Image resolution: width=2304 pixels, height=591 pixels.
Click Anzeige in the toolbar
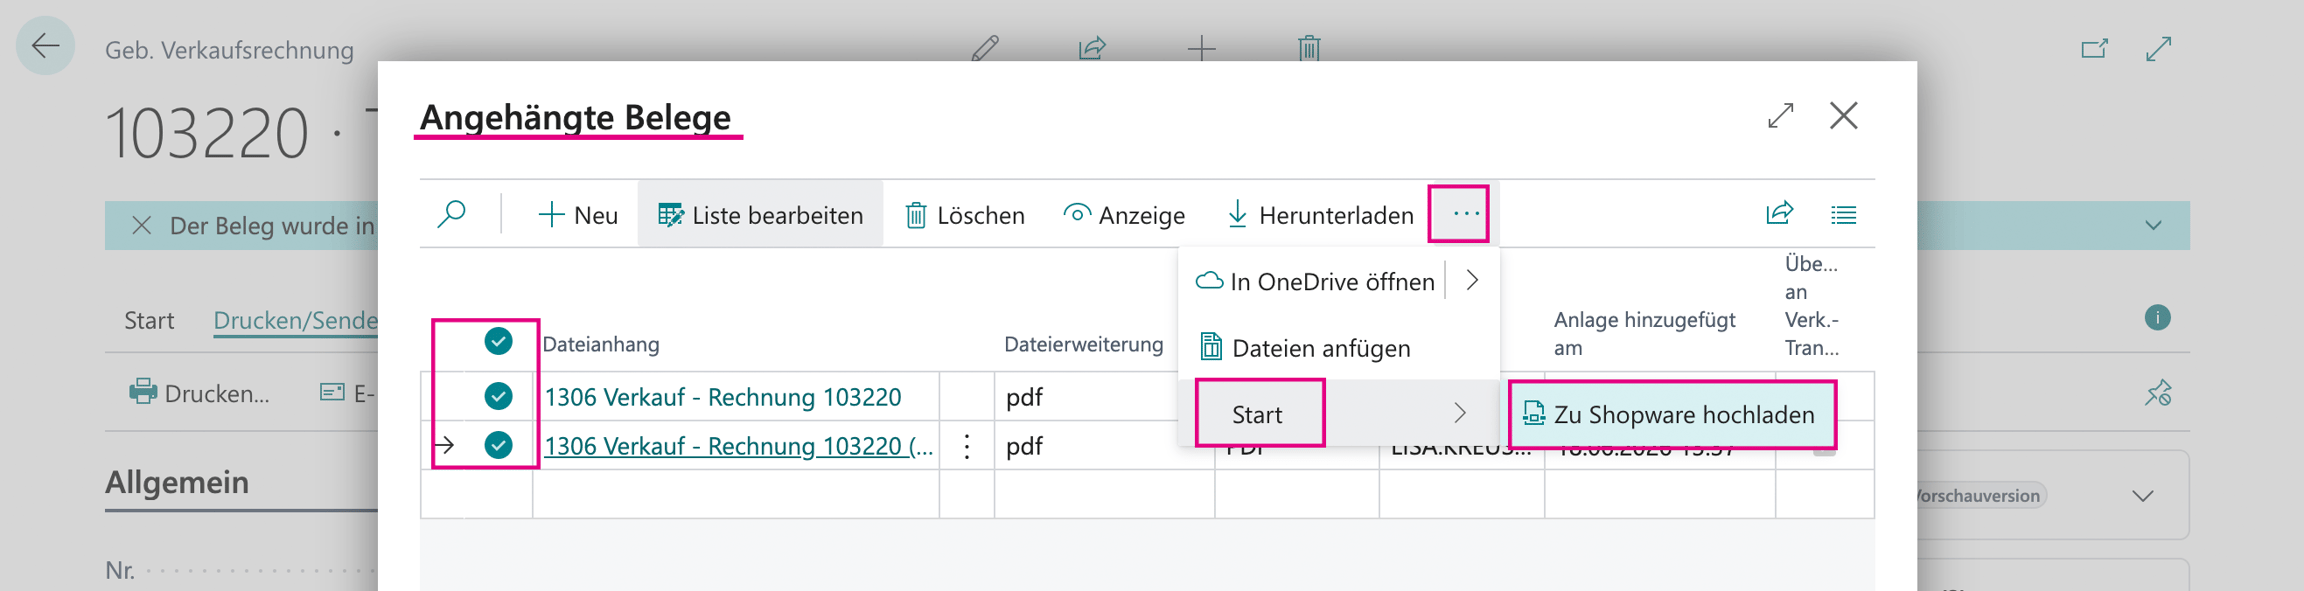coord(1124,215)
